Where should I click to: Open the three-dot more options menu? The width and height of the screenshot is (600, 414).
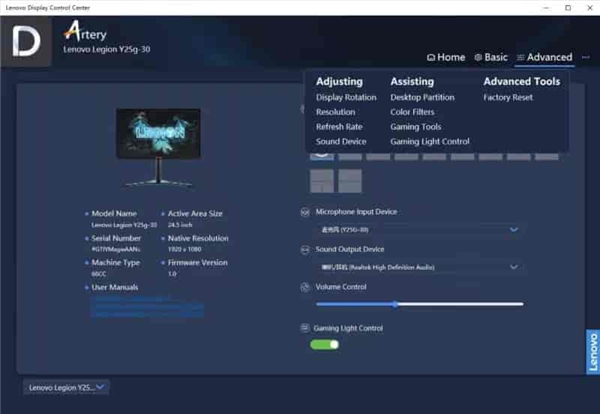point(585,57)
